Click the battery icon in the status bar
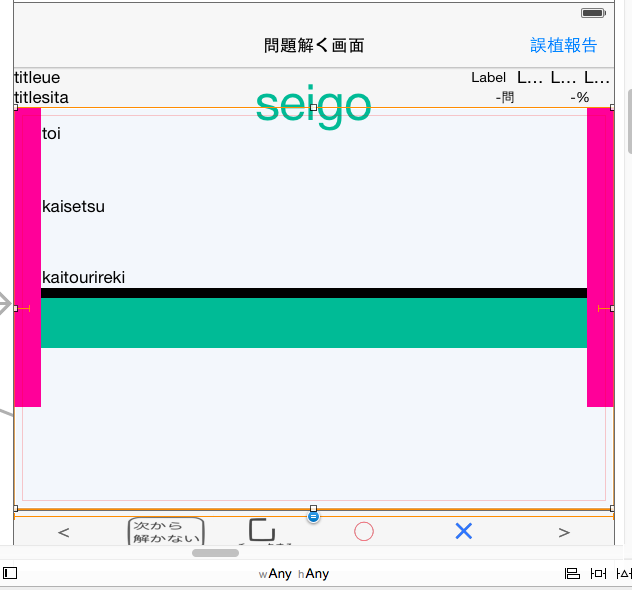Screen dimensions: 632x590 pos(593,13)
